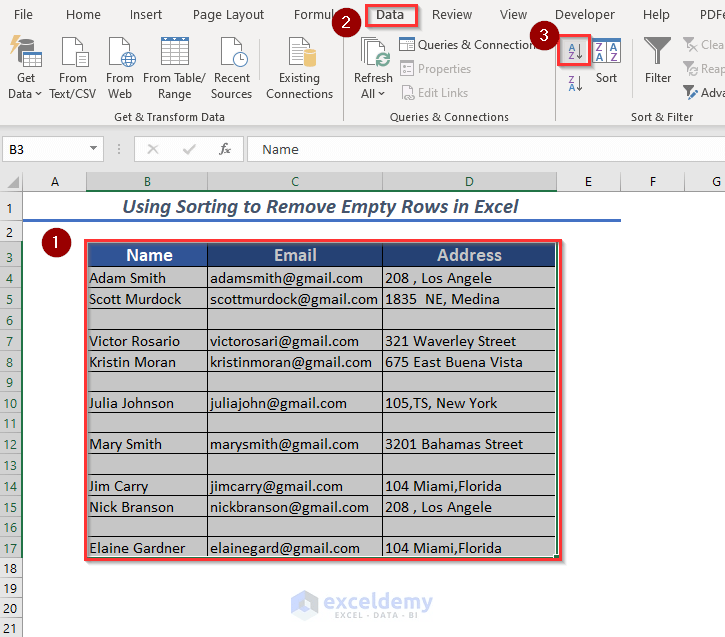Clear the applied filter
Screen dimensions: 725x637
(703, 45)
